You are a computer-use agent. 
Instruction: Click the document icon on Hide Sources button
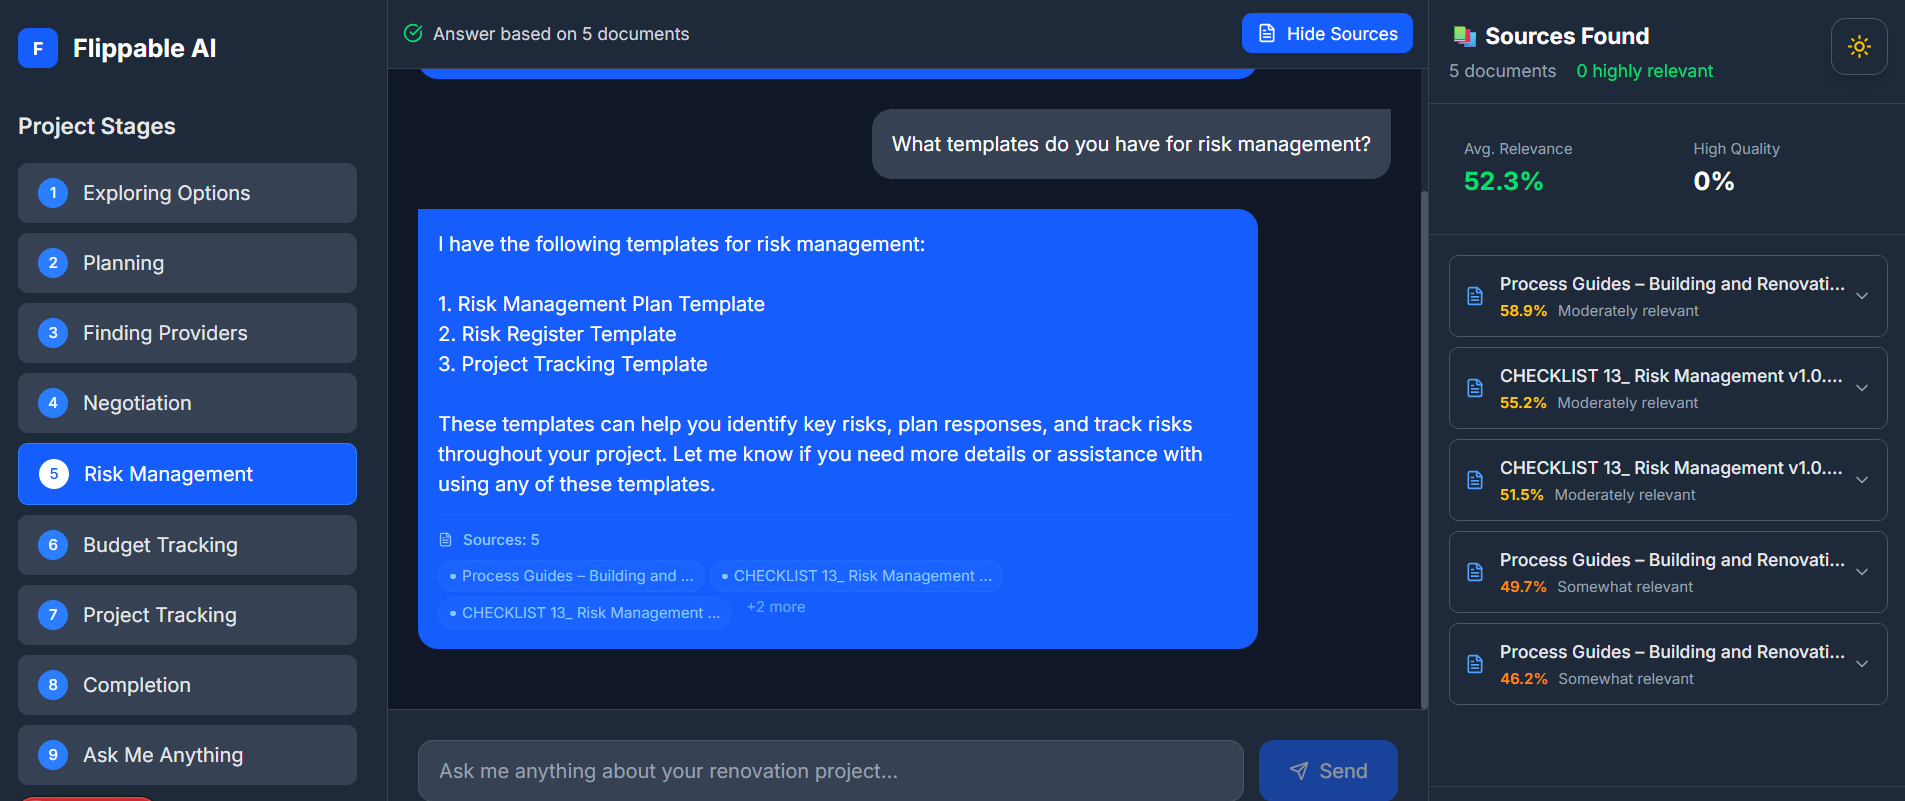[1266, 33]
